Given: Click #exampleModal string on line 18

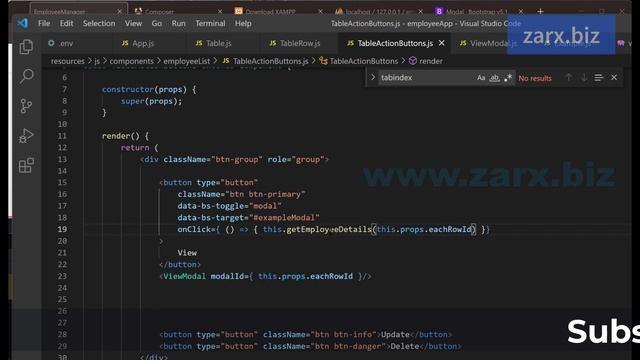Looking at the screenshot, I should tap(284, 218).
